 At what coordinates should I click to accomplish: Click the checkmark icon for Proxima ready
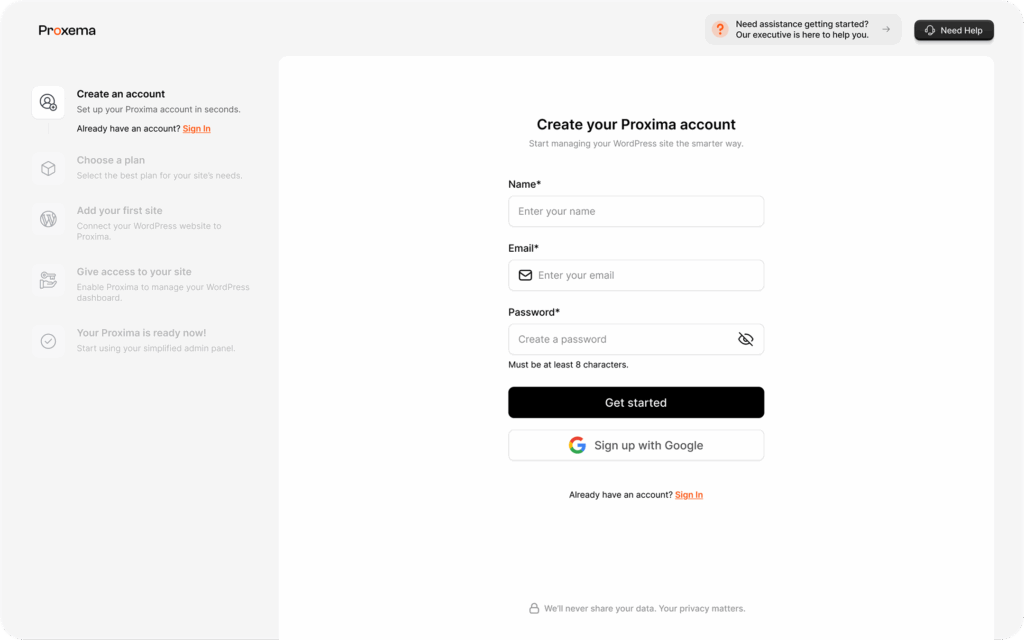(x=48, y=341)
